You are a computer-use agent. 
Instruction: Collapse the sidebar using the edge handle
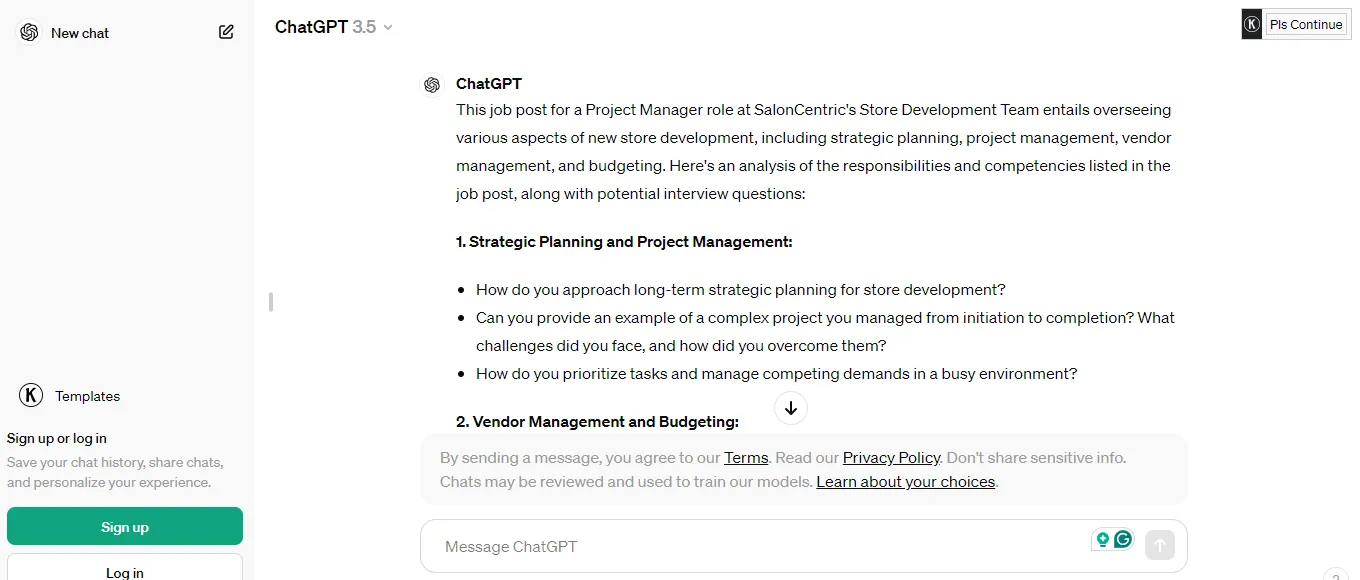coord(271,301)
